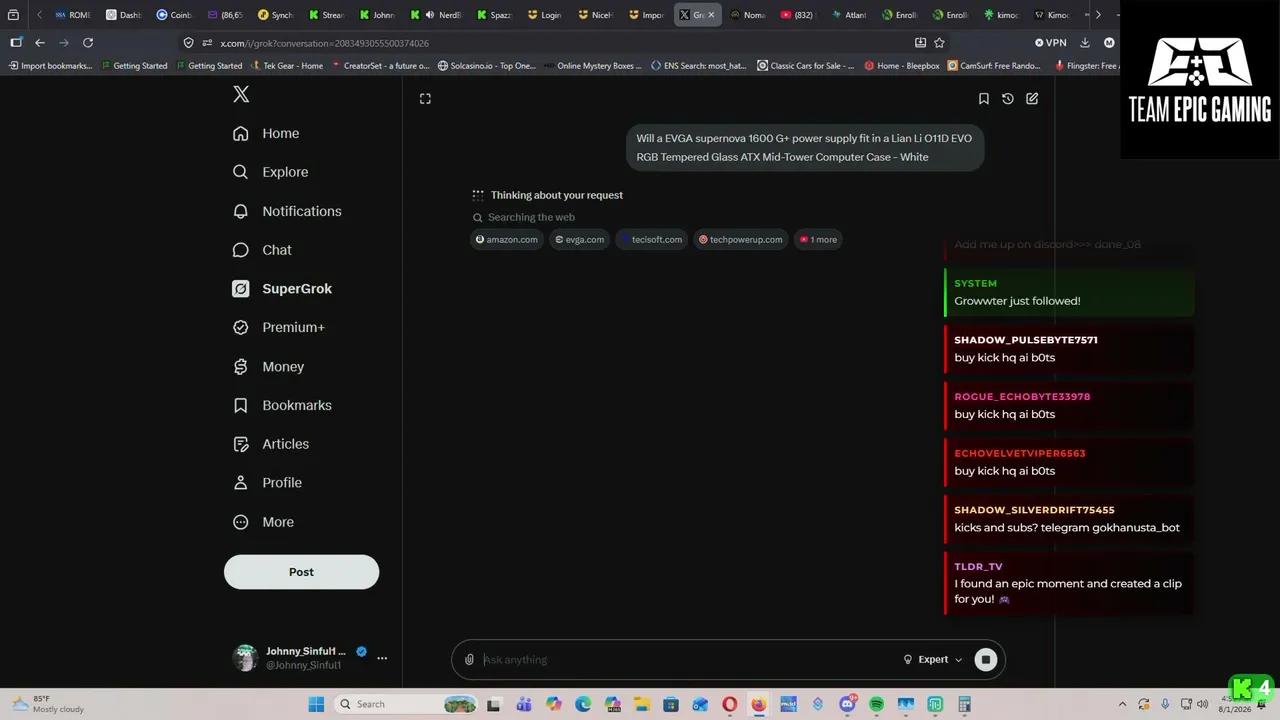Open 'Home - Bleepbox' bookmark
This screenshot has height=720, width=1280.
click(x=902, y=66)
